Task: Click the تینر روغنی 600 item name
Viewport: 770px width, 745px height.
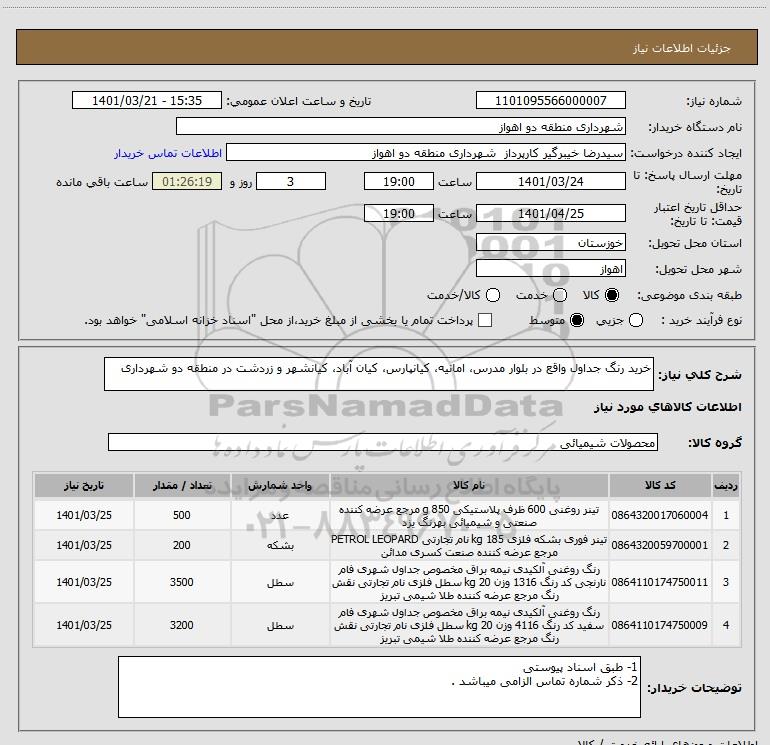Action: [x=469, y=516]
